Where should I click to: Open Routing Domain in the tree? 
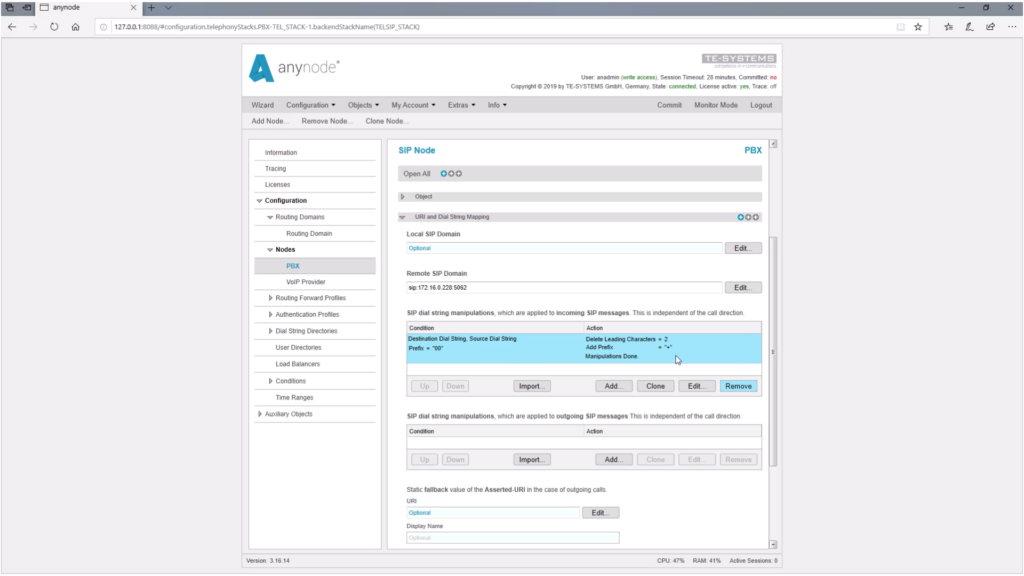point(309,234)
